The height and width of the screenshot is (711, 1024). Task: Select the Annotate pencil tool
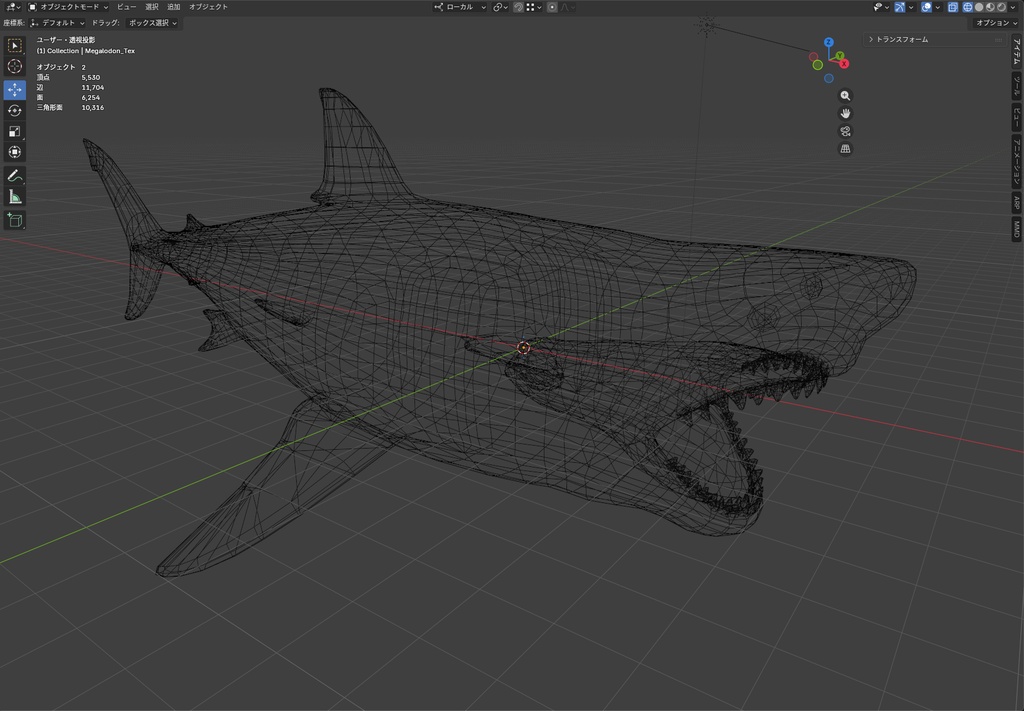click(14, 176)
